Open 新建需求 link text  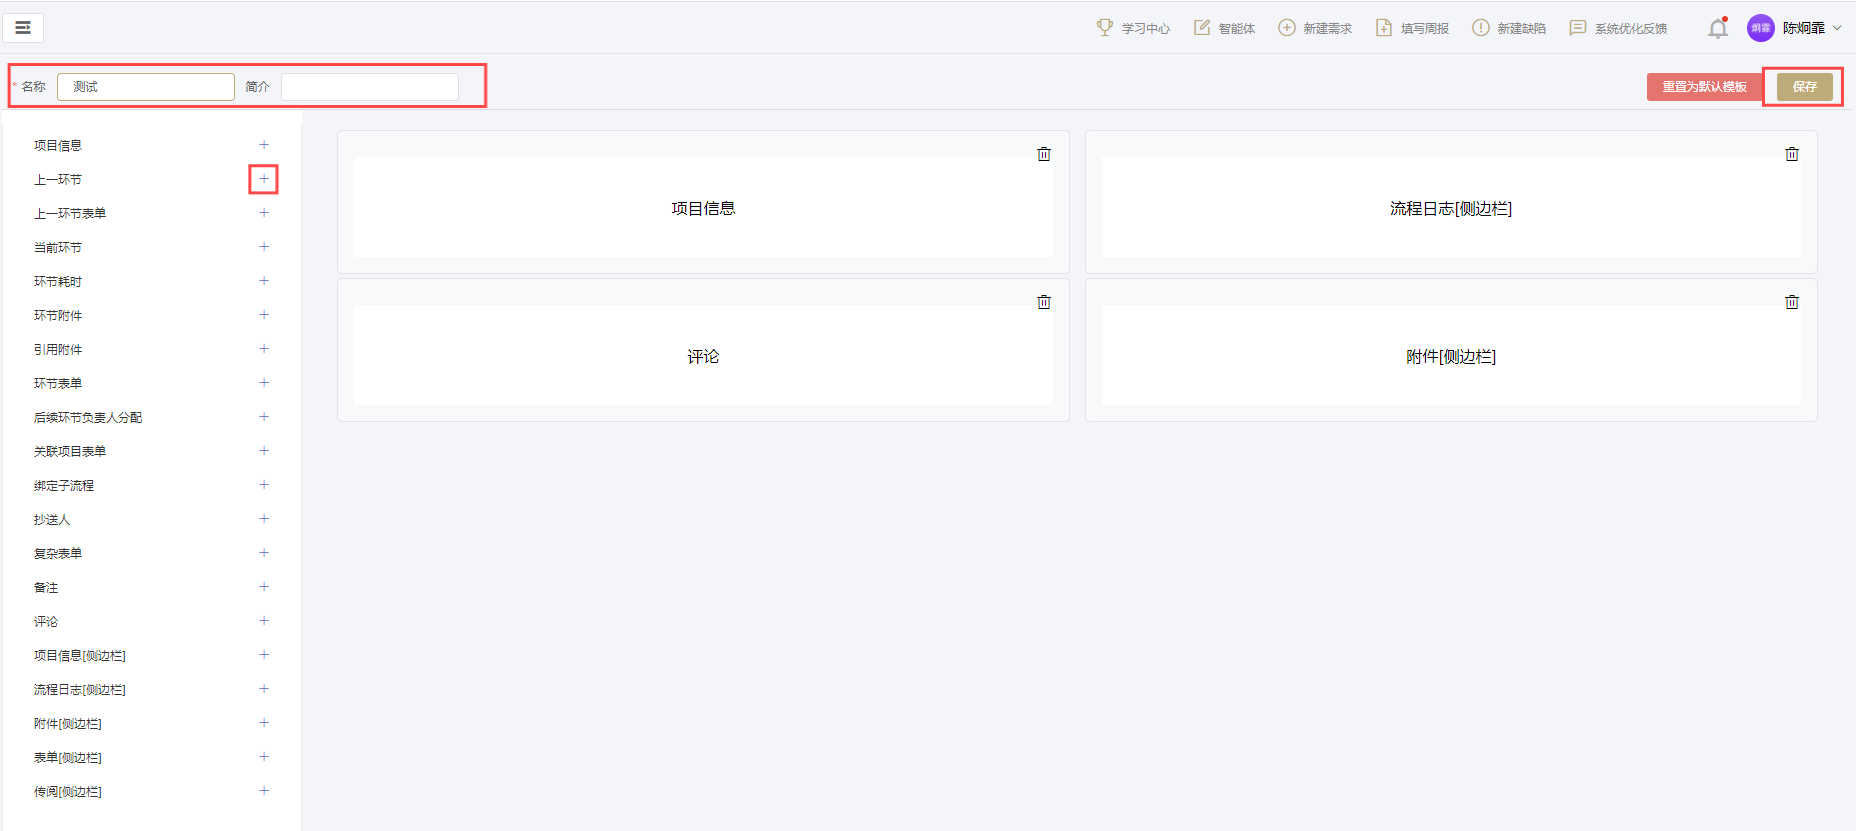point(1327,29)
